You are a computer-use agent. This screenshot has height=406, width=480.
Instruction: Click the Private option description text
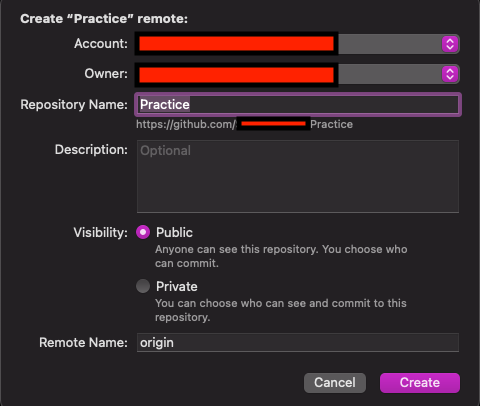[281, 310]
